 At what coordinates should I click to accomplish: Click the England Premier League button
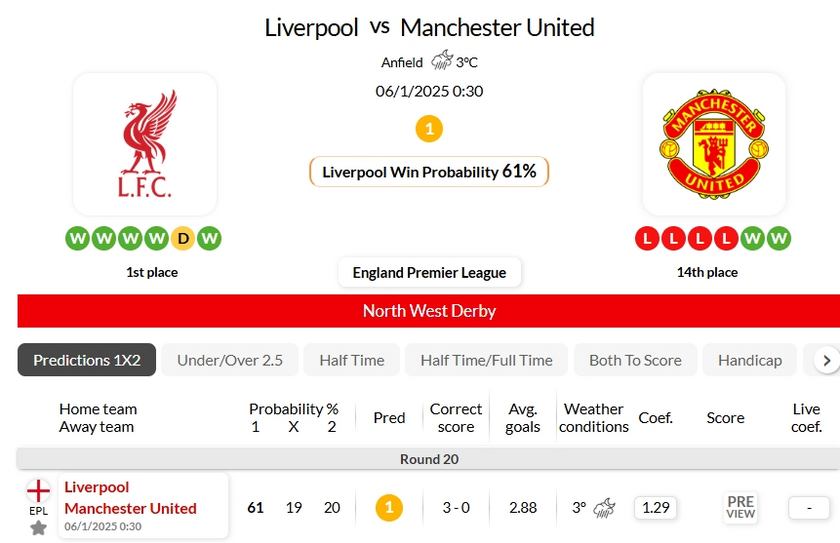click(x=429, y=272)
